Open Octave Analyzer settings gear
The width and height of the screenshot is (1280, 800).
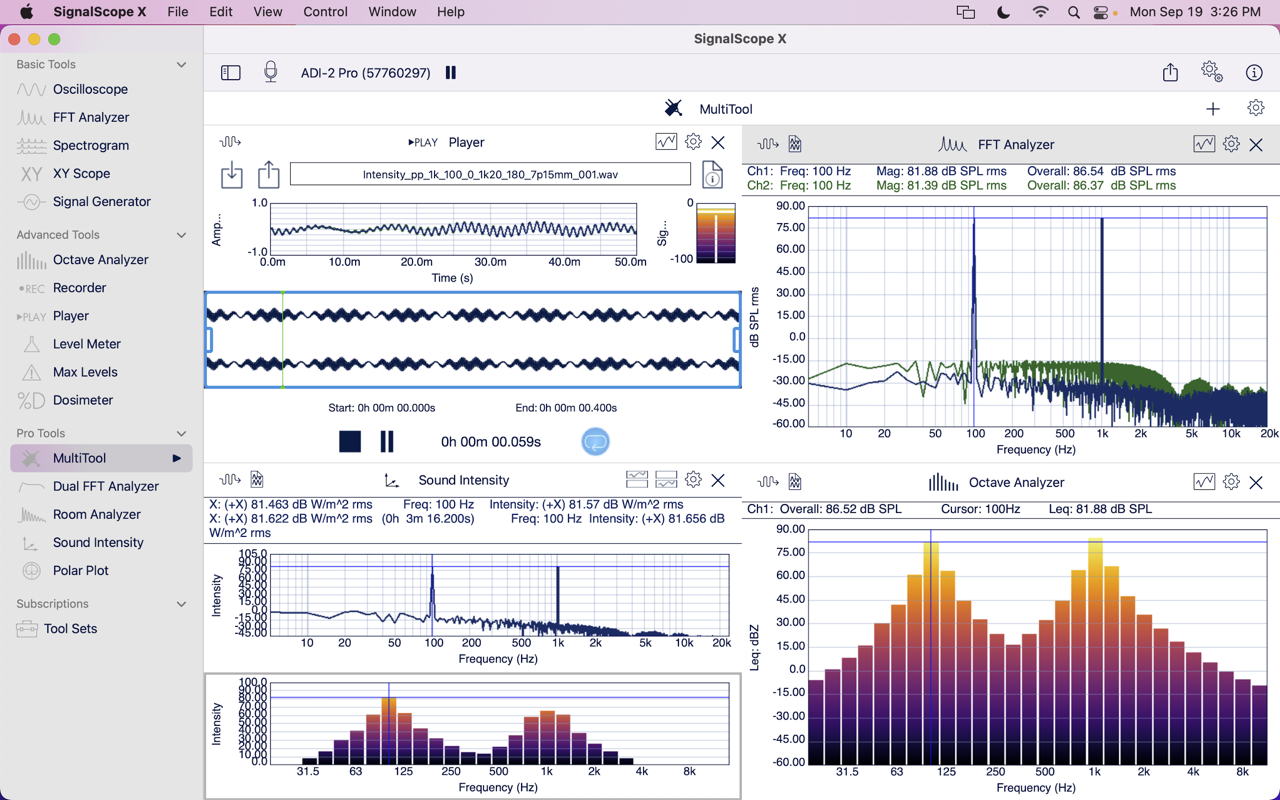(1231, 482)
